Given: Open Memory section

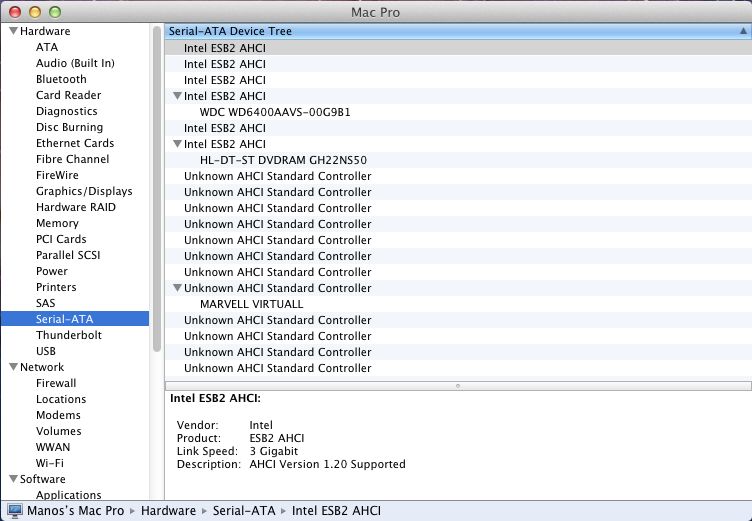Looking at the screenshot, I should pyautogui.click(x=57, y=223).
